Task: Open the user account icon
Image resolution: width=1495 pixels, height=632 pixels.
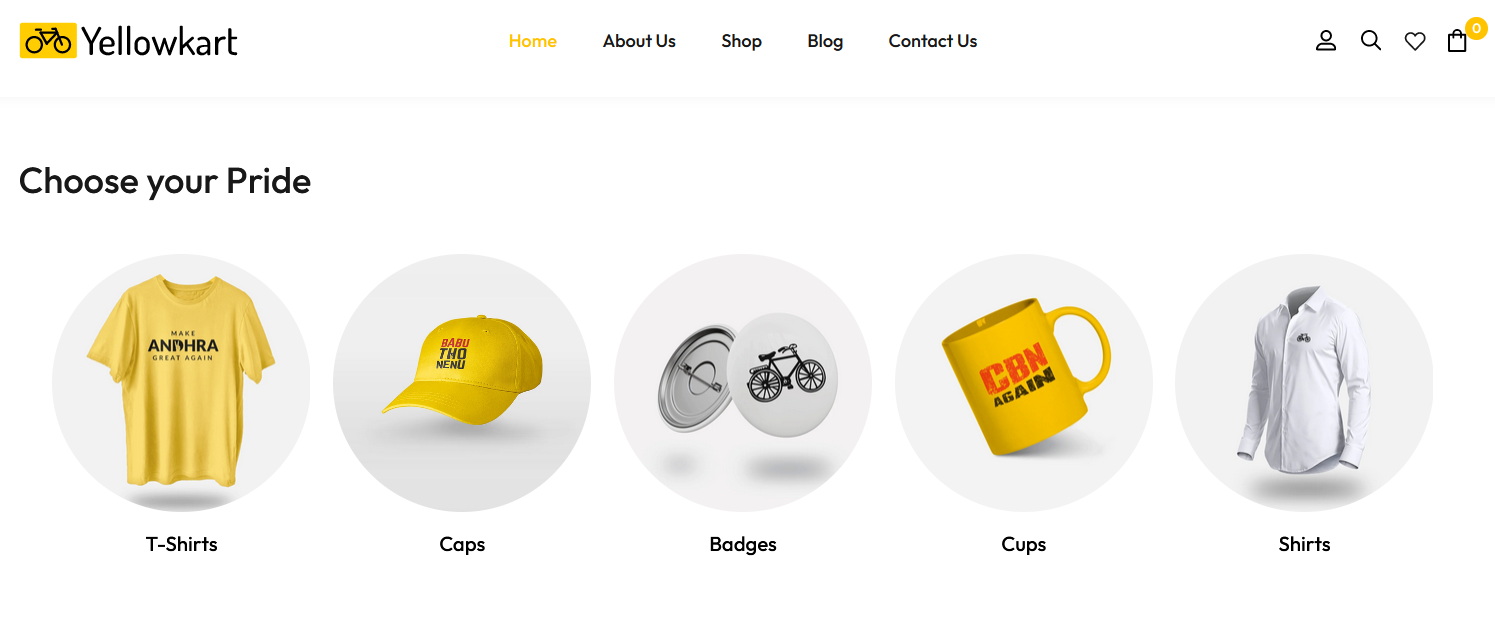Action: tap(1326, 41)
